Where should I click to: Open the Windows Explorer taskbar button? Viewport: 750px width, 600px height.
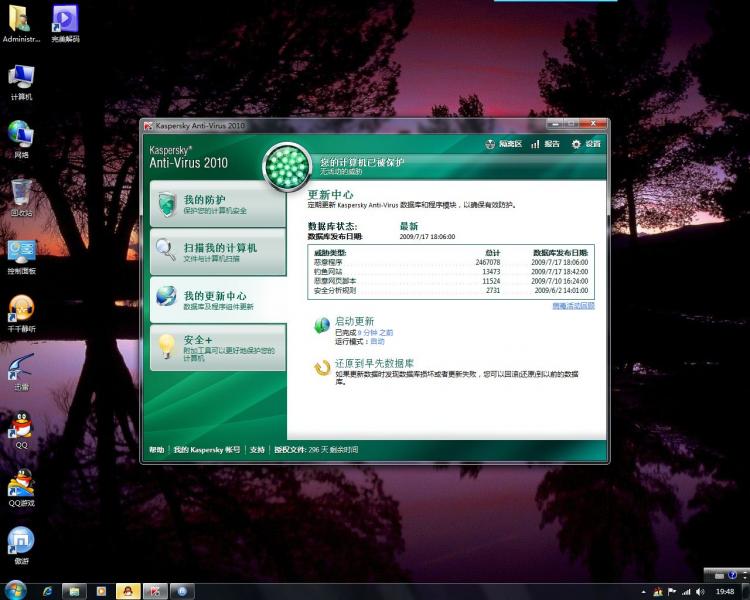(74, 591)
